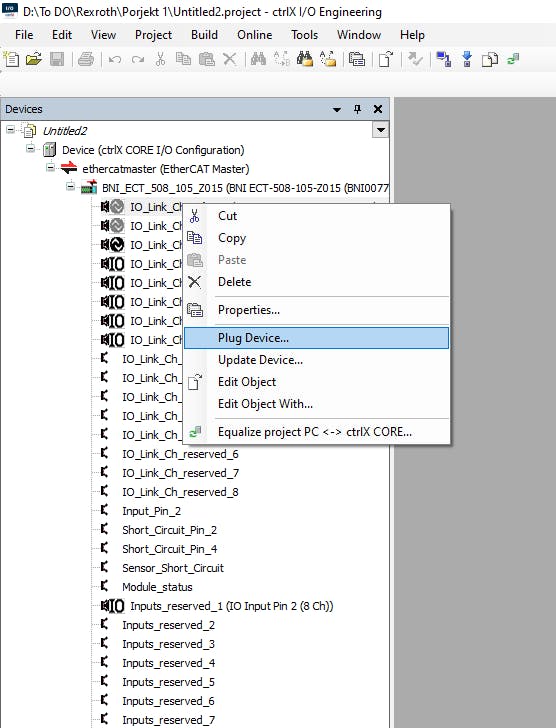The image size is (556, 728).
Task: Open the dropdown beside the Untitled2 row
Action: pos(381,130)
